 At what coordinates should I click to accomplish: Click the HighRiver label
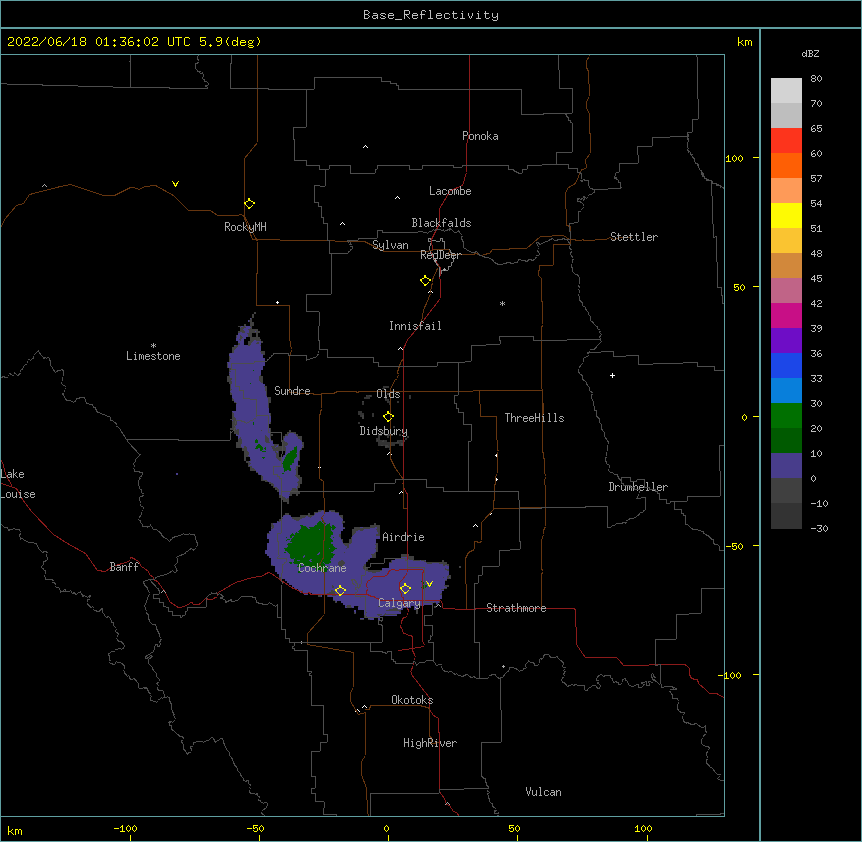tap(430, 743)
